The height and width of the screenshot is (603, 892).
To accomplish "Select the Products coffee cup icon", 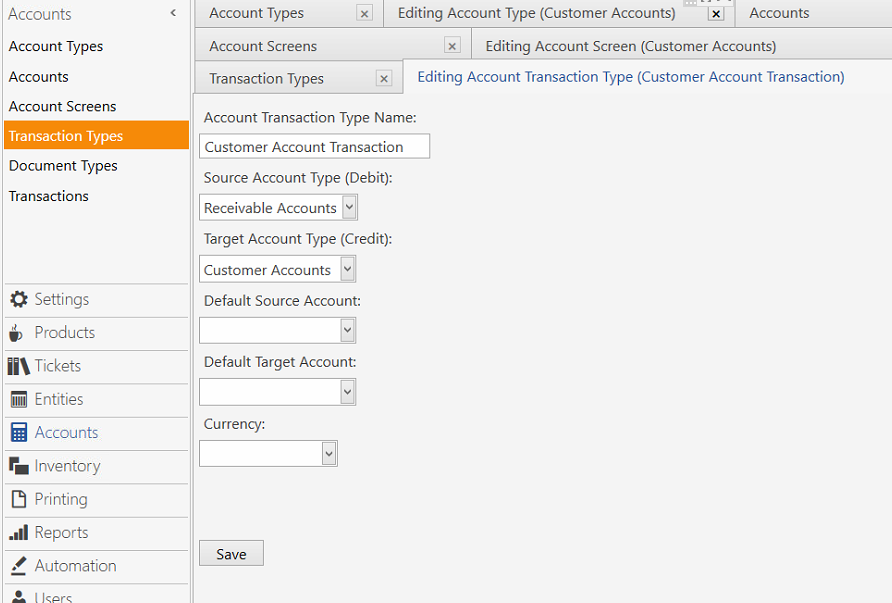I will (x=16, y=332).
